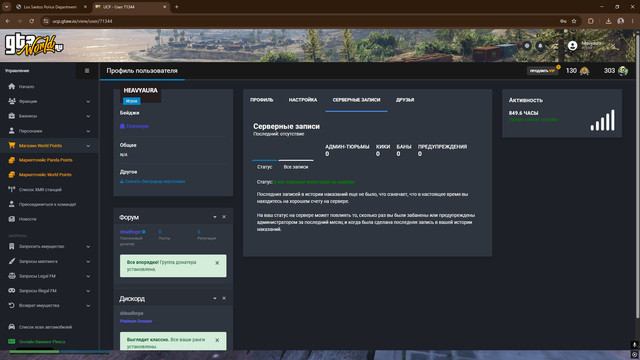
Task: Open Маркетплейс Panda Points link
Action: [x=46, y=160]
